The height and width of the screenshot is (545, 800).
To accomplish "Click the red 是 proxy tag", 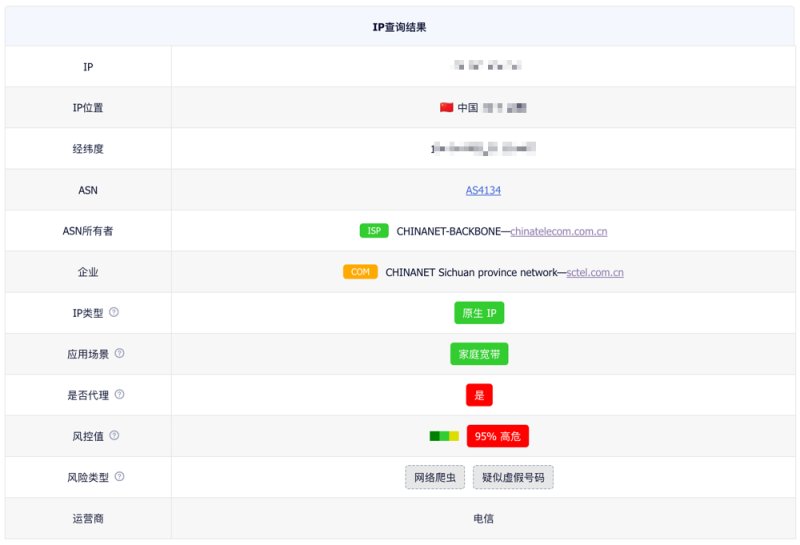I will [479, 395].
